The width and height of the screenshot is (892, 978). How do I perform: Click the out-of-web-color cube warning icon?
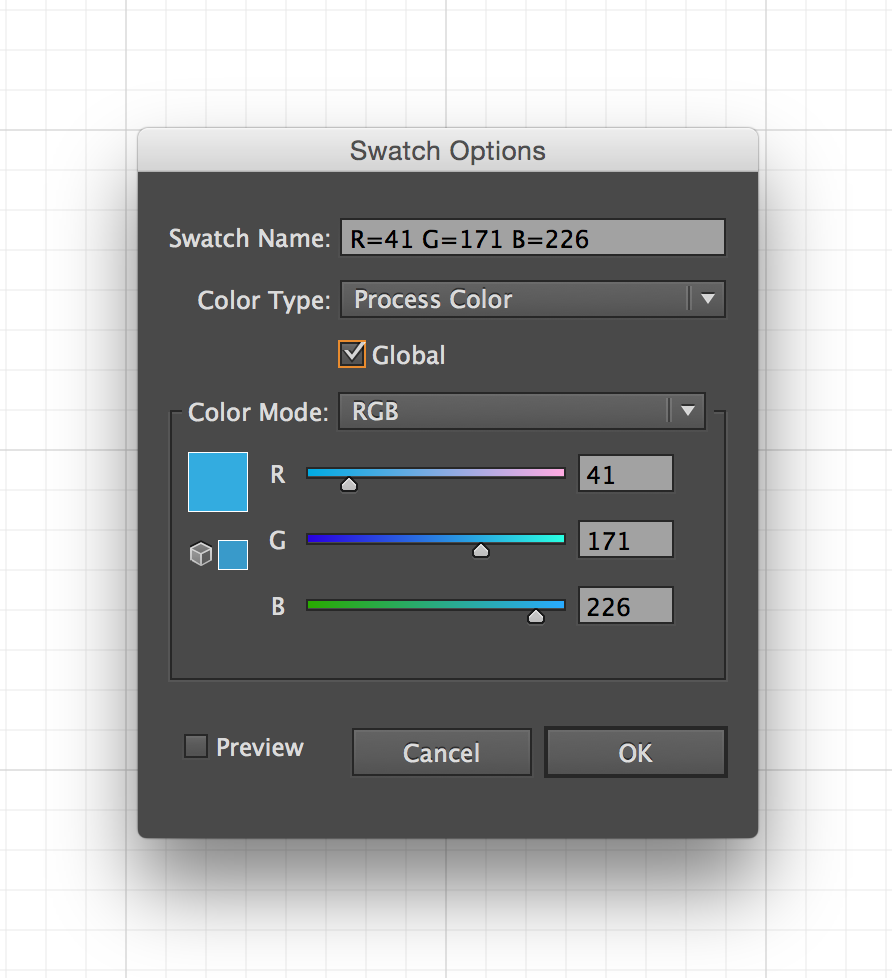click(x=201, y=554)
